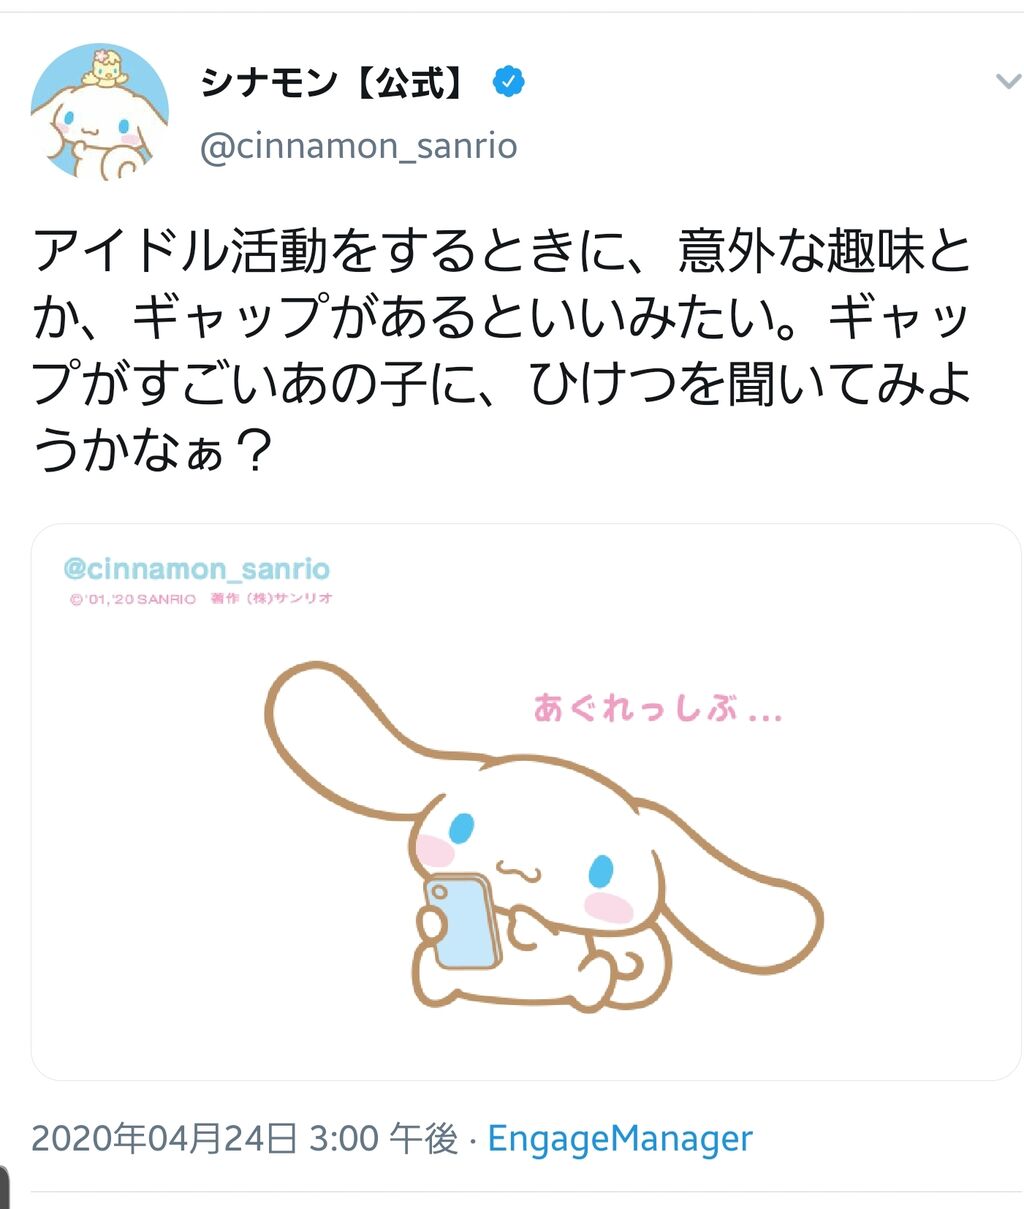Click the @cinnamon_sanrio handle under the name

tap(359, 147)
